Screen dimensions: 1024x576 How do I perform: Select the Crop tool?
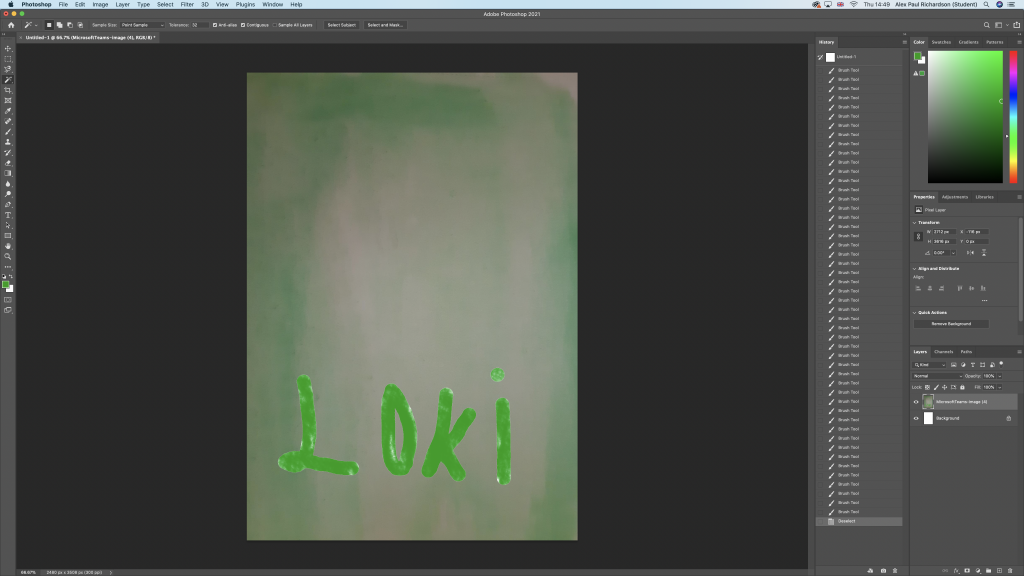pos(8,90)
